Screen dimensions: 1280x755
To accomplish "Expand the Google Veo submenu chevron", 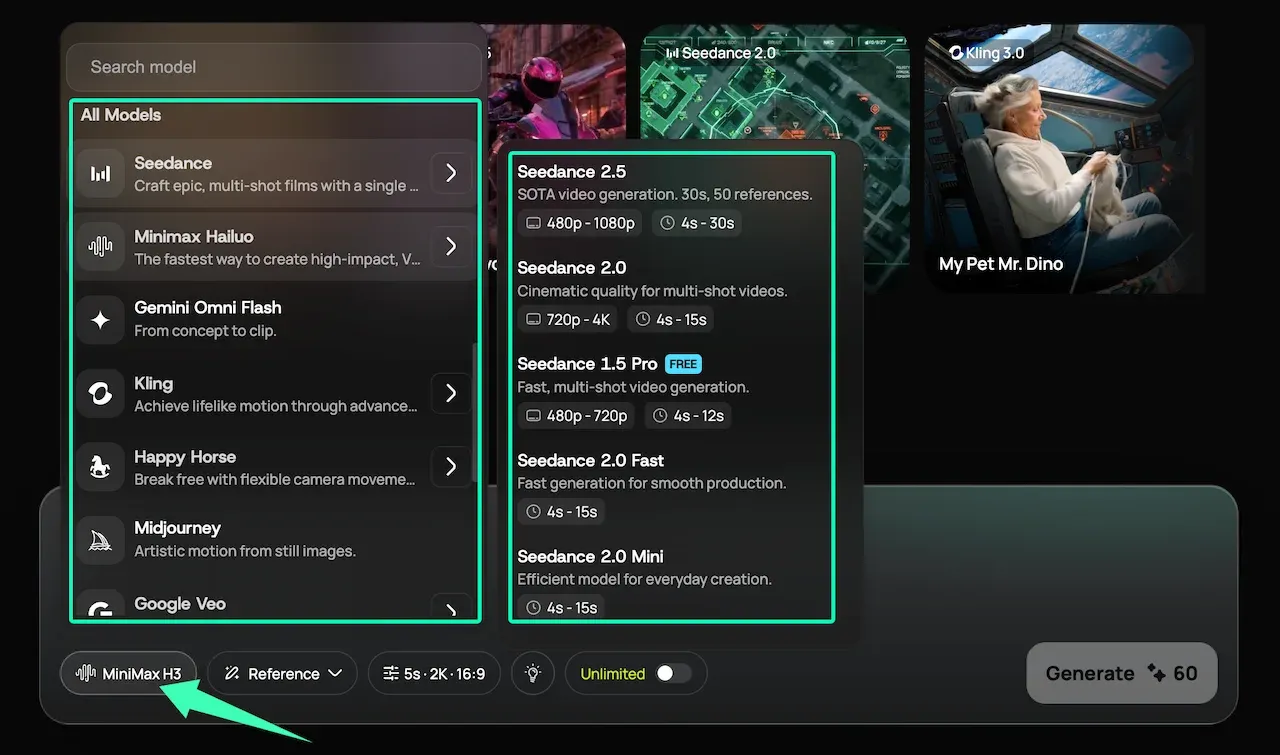I will tap(451, 608).
